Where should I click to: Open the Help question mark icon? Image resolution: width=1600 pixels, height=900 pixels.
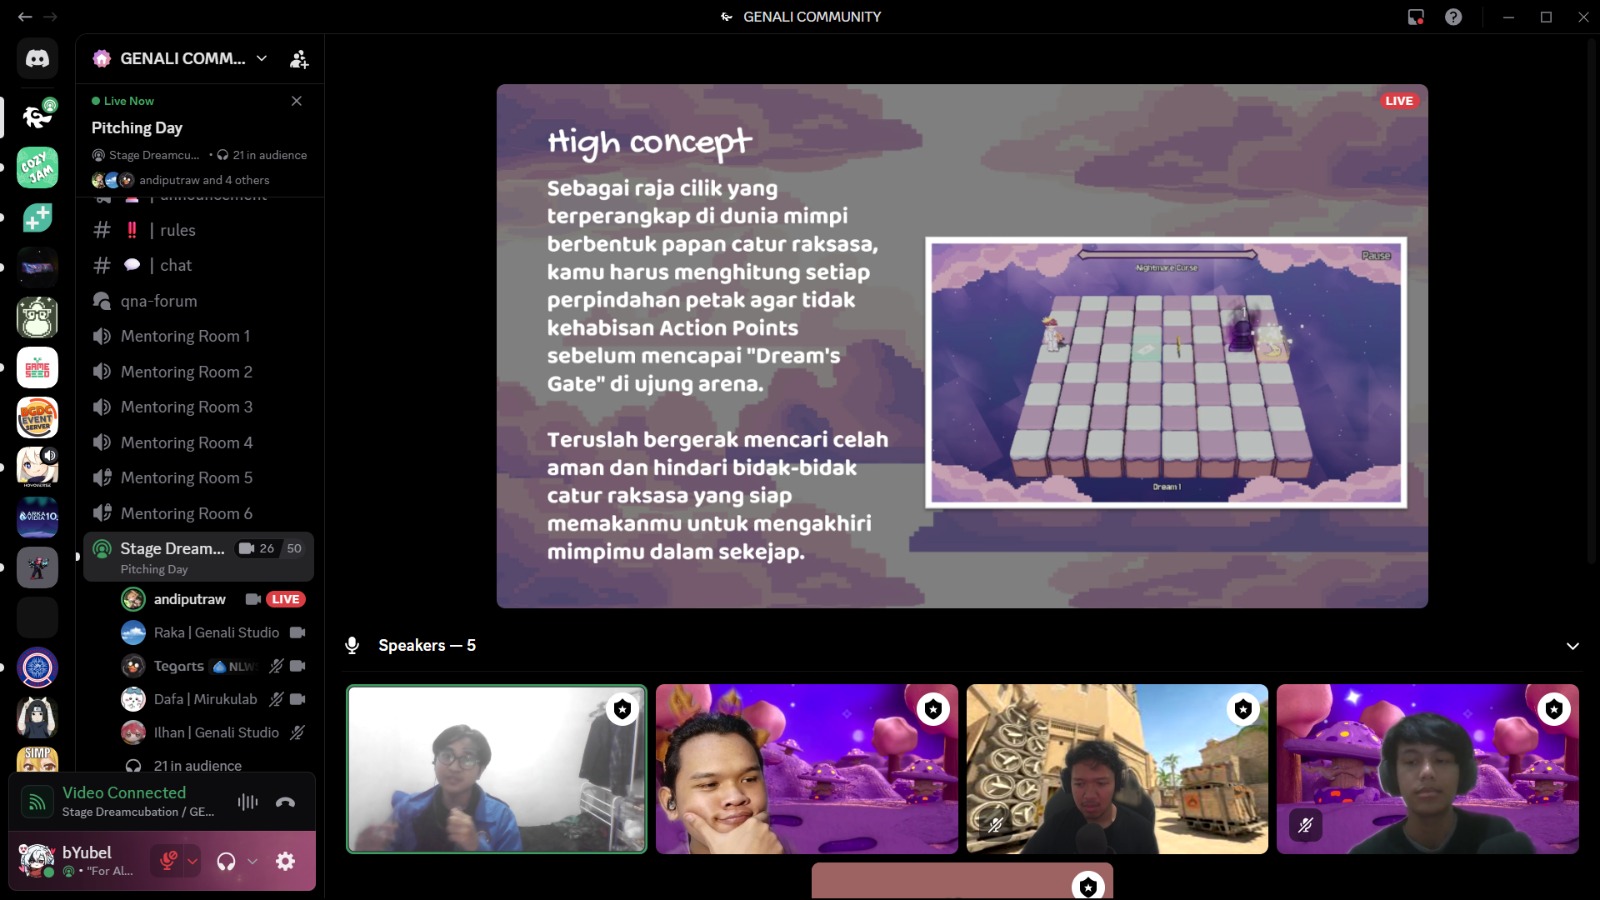1453,17
